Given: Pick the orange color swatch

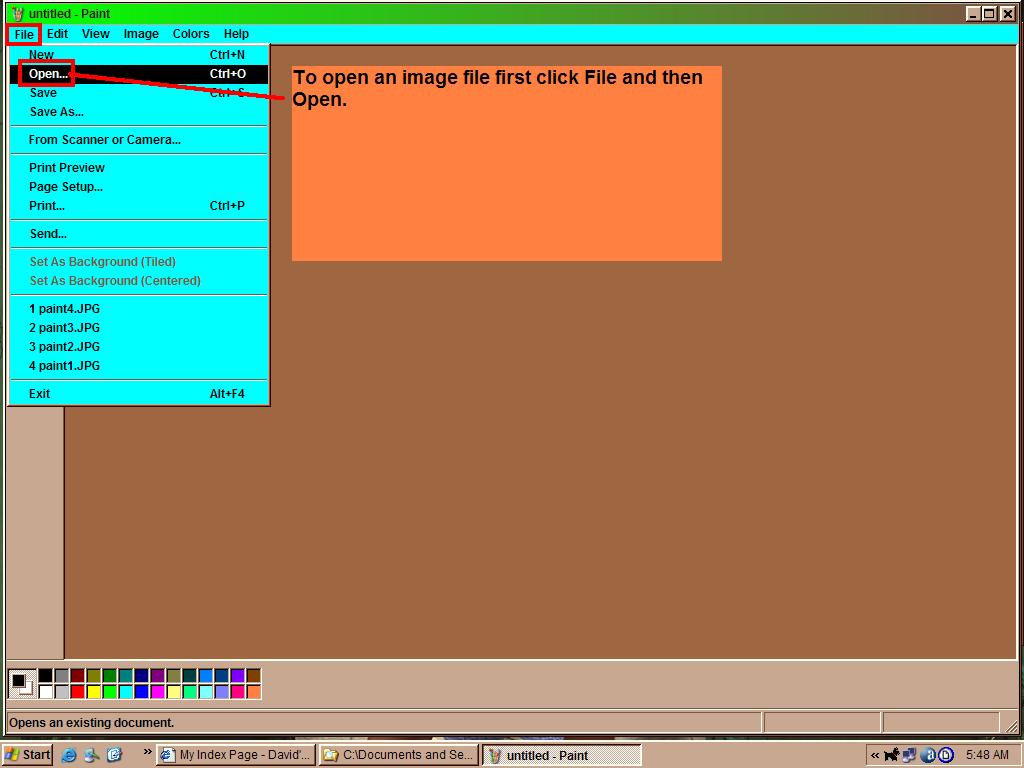Looking at the screenshot, I should pyautogui.click(x=253, y=692).
